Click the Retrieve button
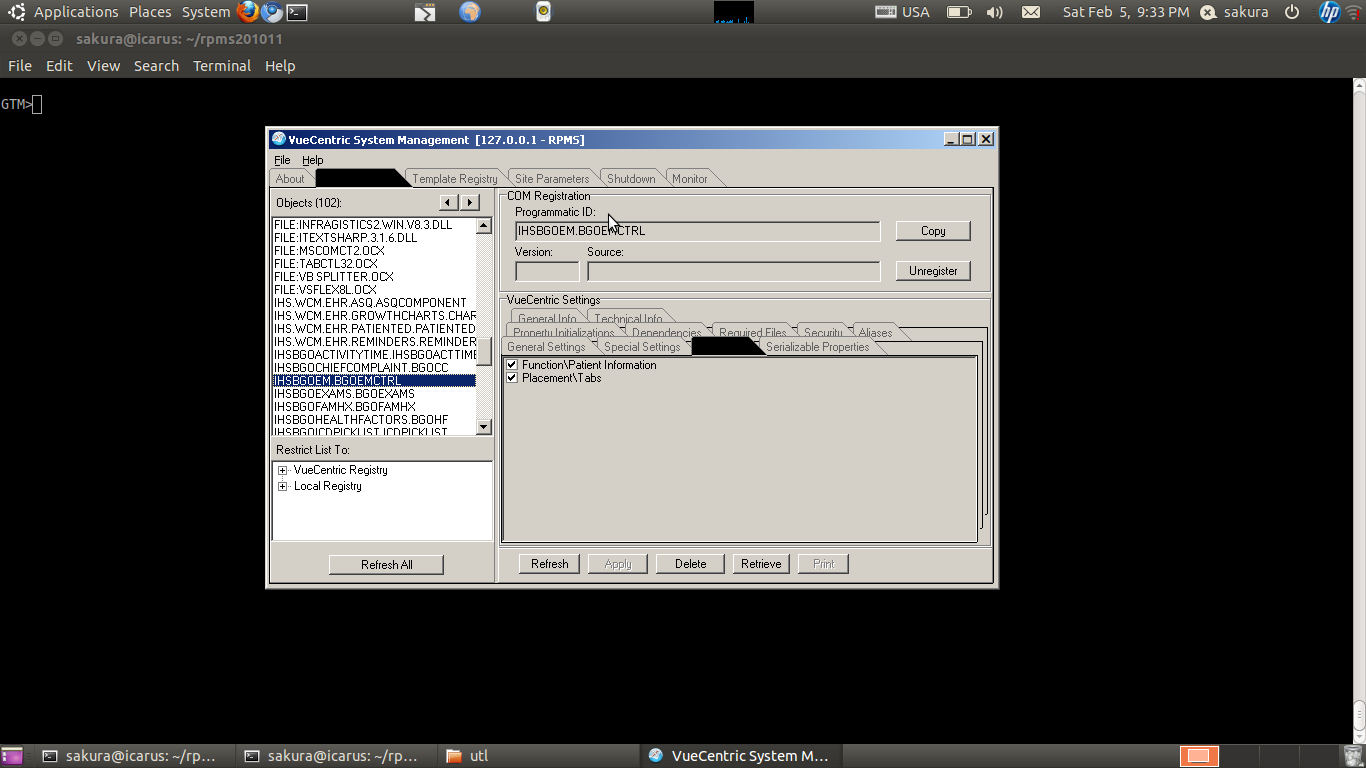The height and width of the screenshot is (768, 1366). pos(761,564)
